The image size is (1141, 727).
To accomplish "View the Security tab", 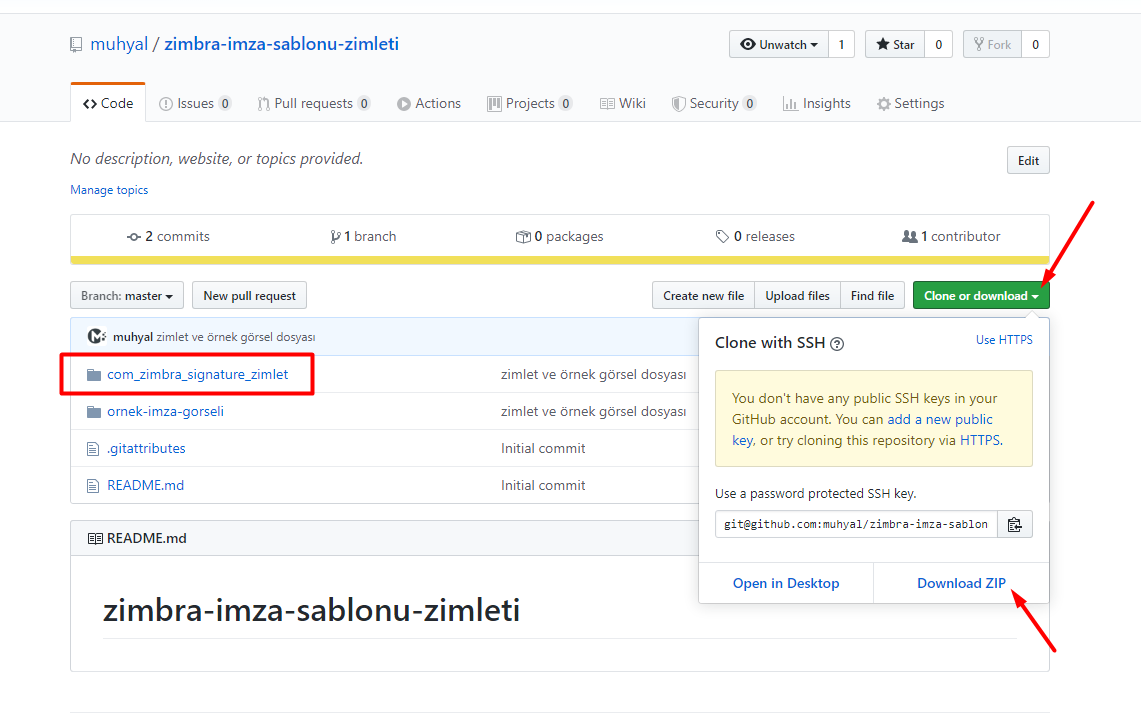I will pos(714,103).
